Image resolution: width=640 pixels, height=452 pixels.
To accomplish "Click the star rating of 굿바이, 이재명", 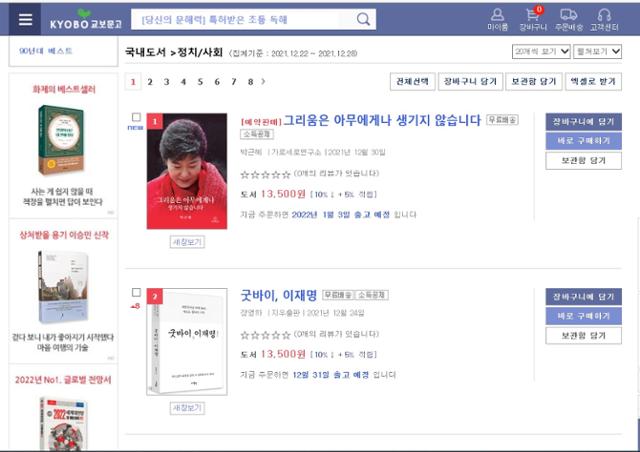I will pyautogui.click(x=265, y=335).
